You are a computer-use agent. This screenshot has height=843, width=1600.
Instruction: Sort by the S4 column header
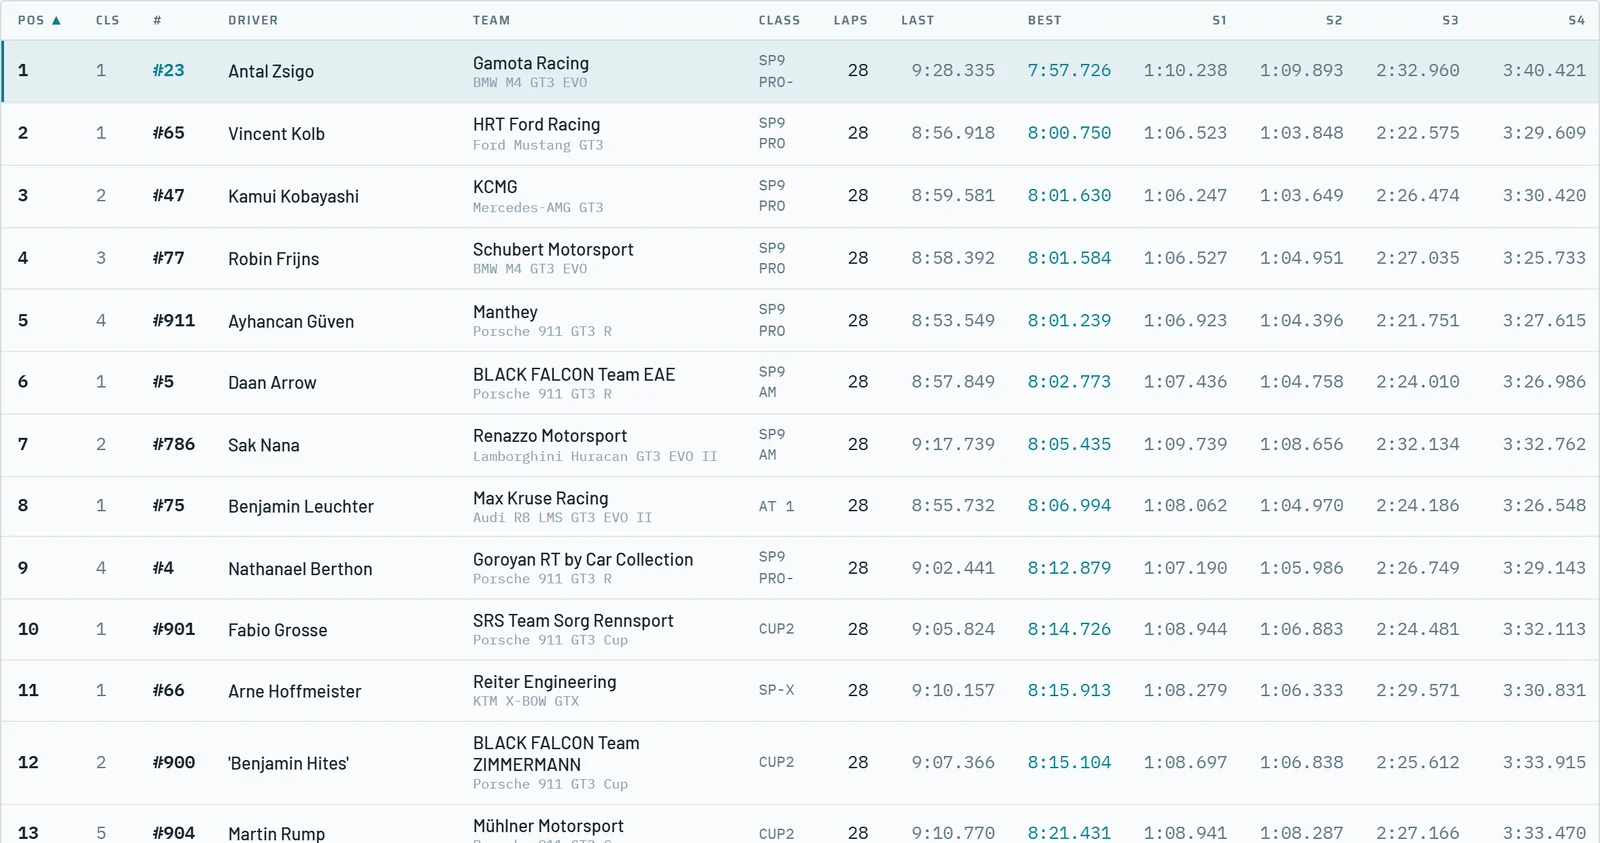1577,20
